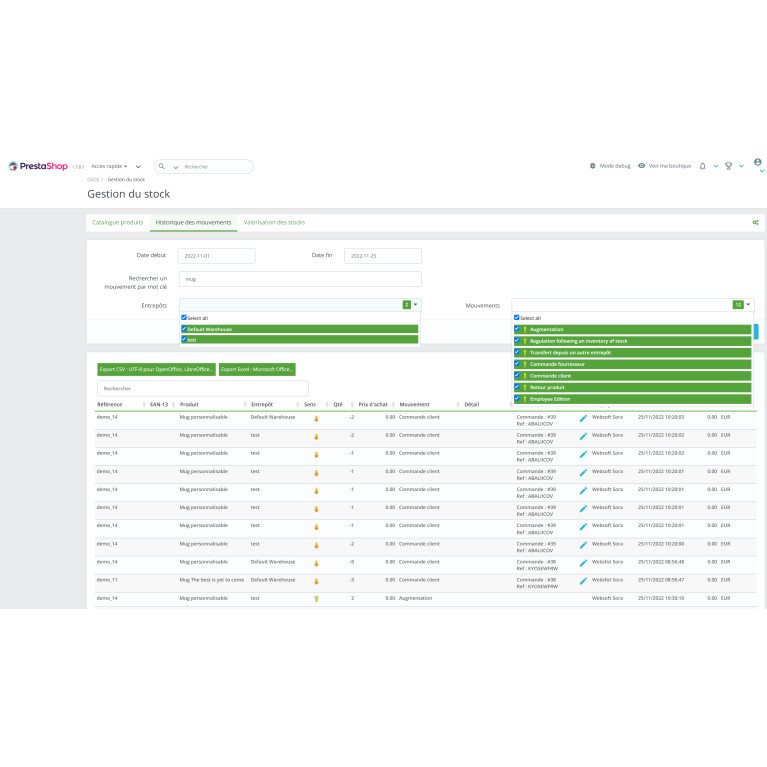Click the trophy icon in header

point(729,166)
